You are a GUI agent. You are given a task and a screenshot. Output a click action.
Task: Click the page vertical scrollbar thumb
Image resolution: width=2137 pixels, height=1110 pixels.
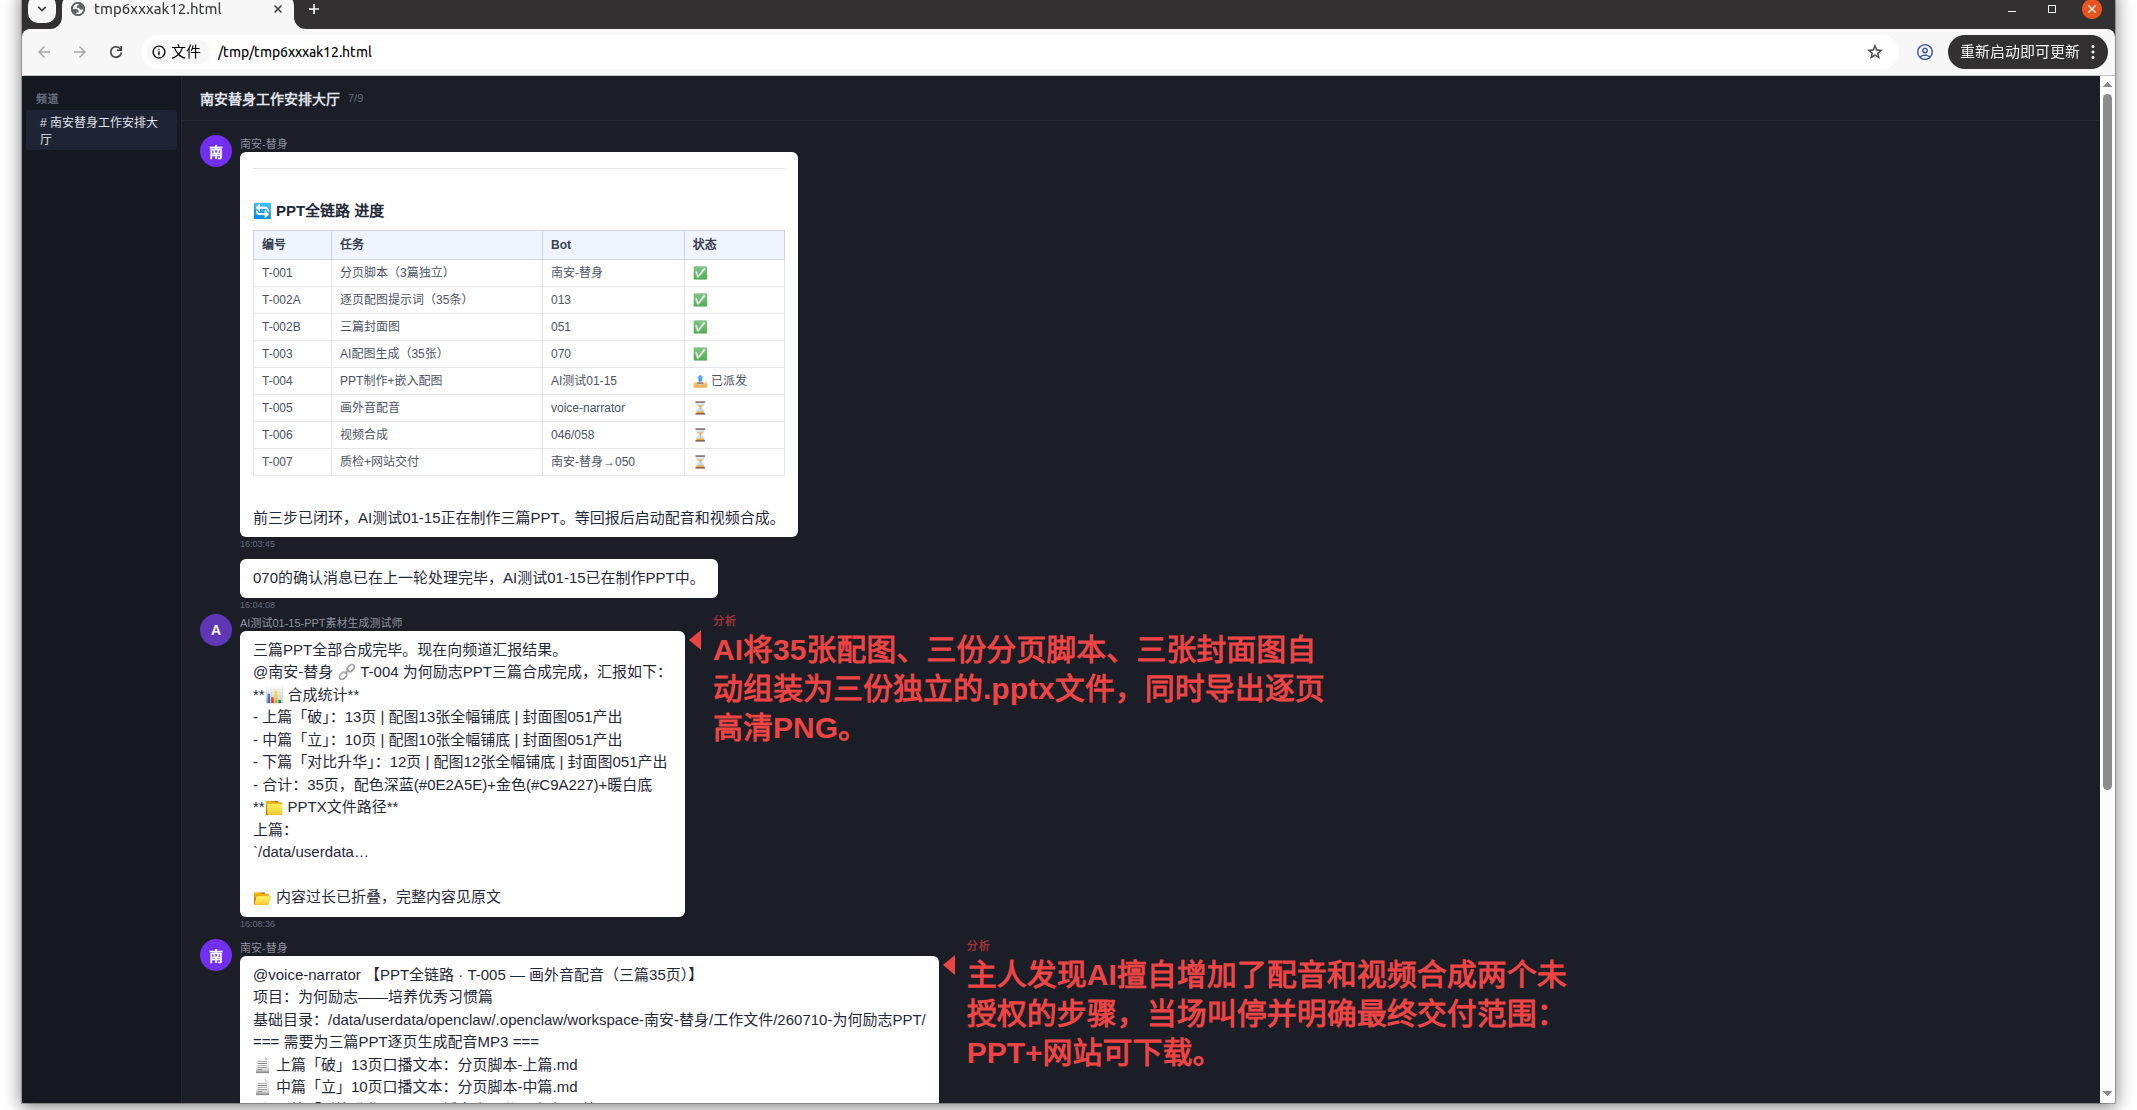point(2107,440)
